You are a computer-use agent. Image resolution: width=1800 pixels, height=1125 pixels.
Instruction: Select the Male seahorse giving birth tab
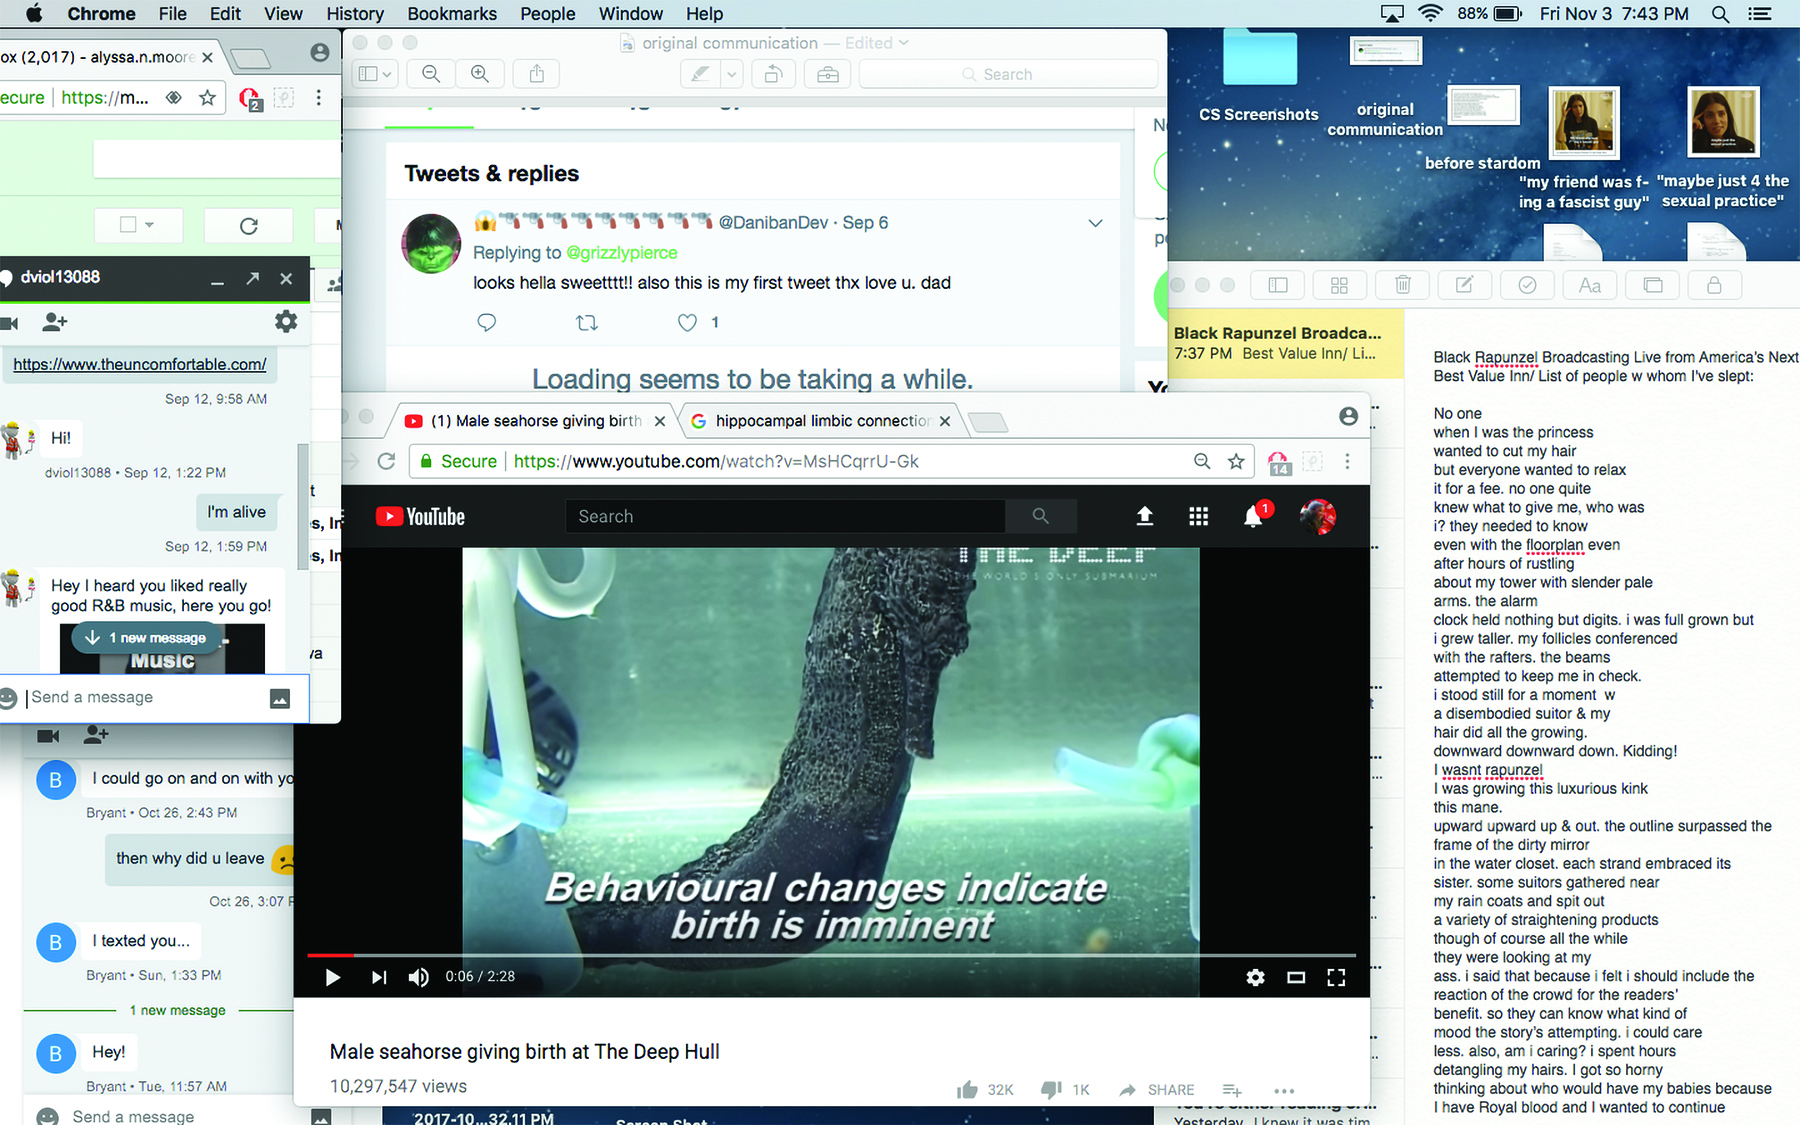535,421
